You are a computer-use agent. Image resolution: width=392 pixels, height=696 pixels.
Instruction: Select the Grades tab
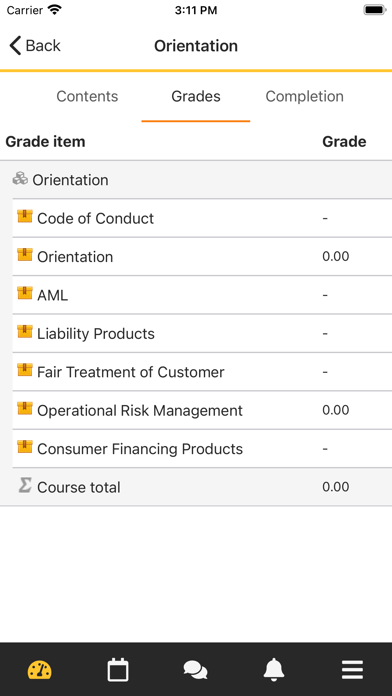point(196,96)
